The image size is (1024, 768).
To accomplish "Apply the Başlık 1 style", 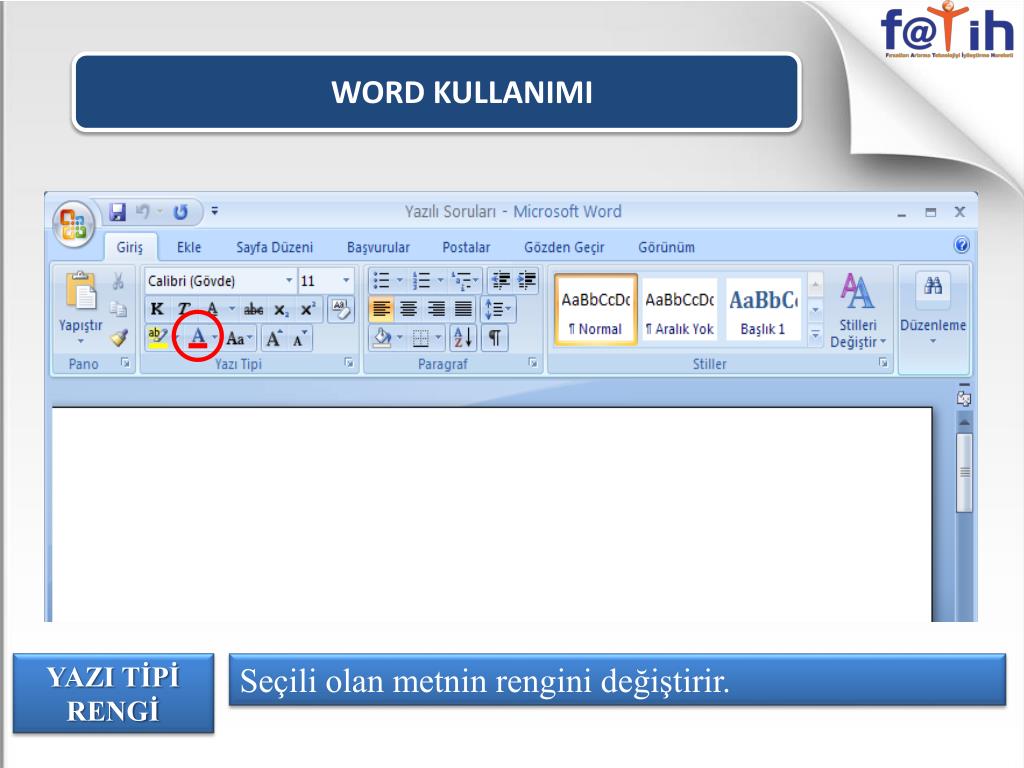I will 763,309.
